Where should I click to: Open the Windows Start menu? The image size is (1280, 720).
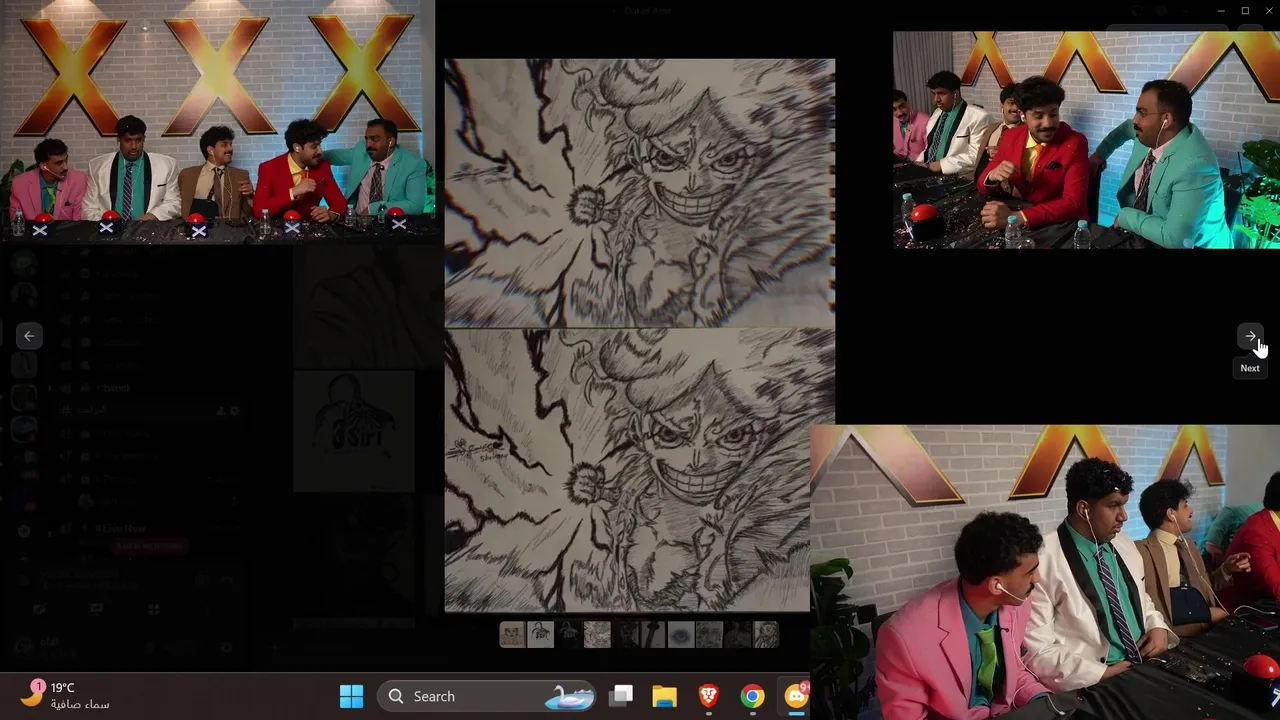tap(351, 696)
